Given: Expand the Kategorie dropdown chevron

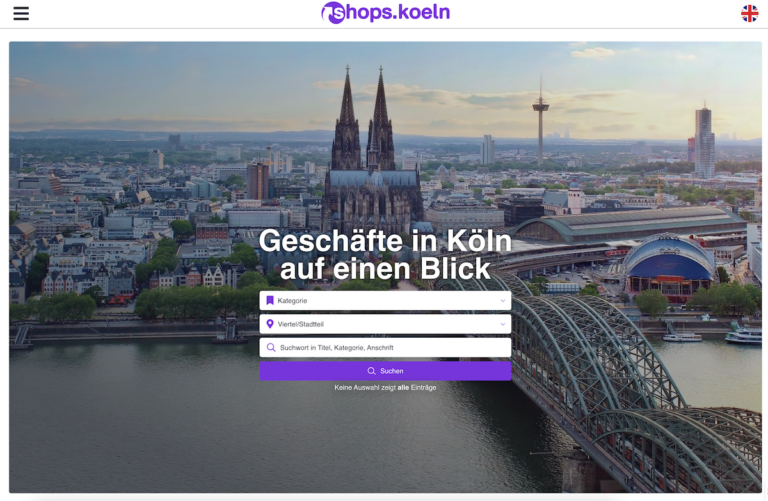Looking at the screenshot, I should [503, 301].
